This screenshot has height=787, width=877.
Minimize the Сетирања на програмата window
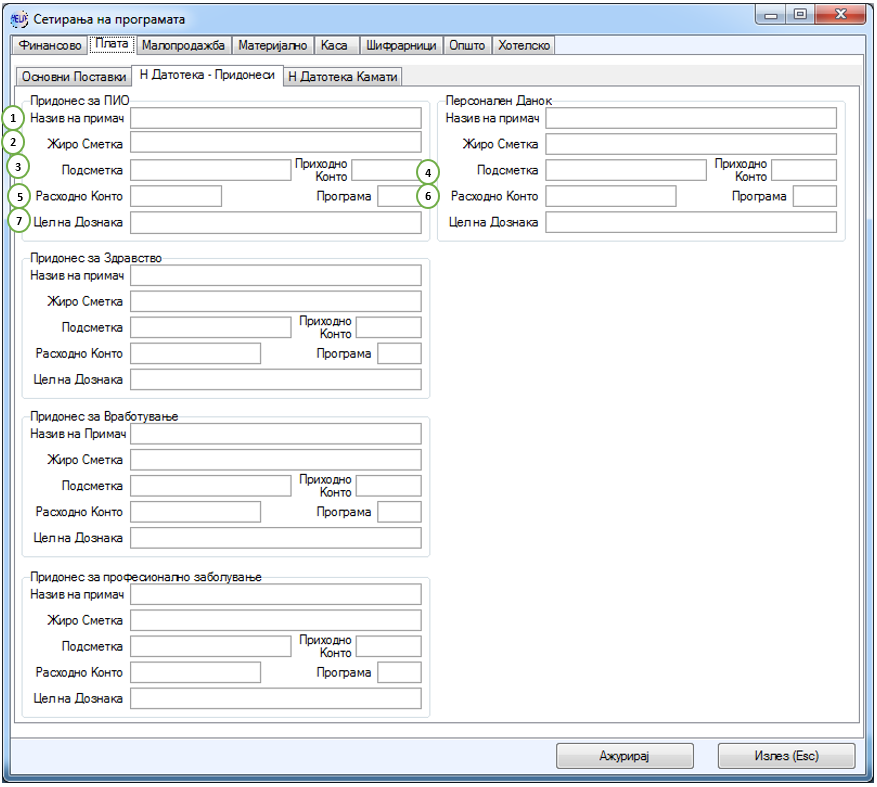point(772,15)
